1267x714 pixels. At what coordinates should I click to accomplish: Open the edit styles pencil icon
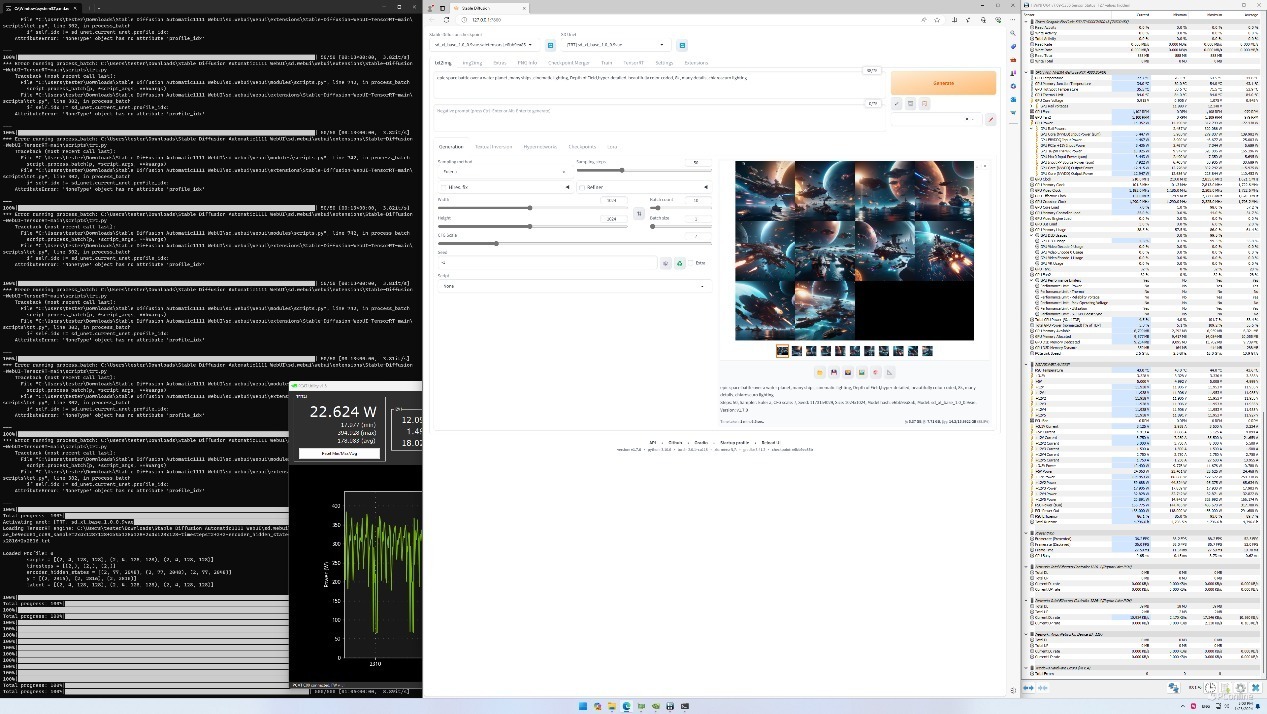click(x=990, y=119)
